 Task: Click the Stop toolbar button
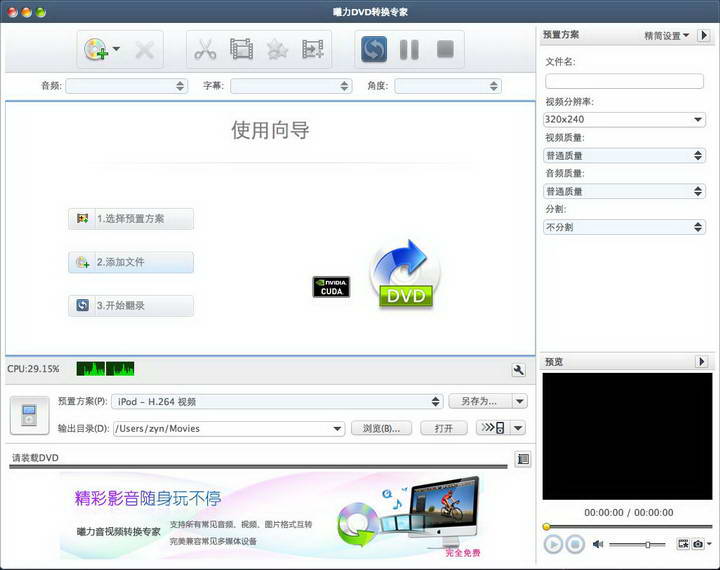445,49
